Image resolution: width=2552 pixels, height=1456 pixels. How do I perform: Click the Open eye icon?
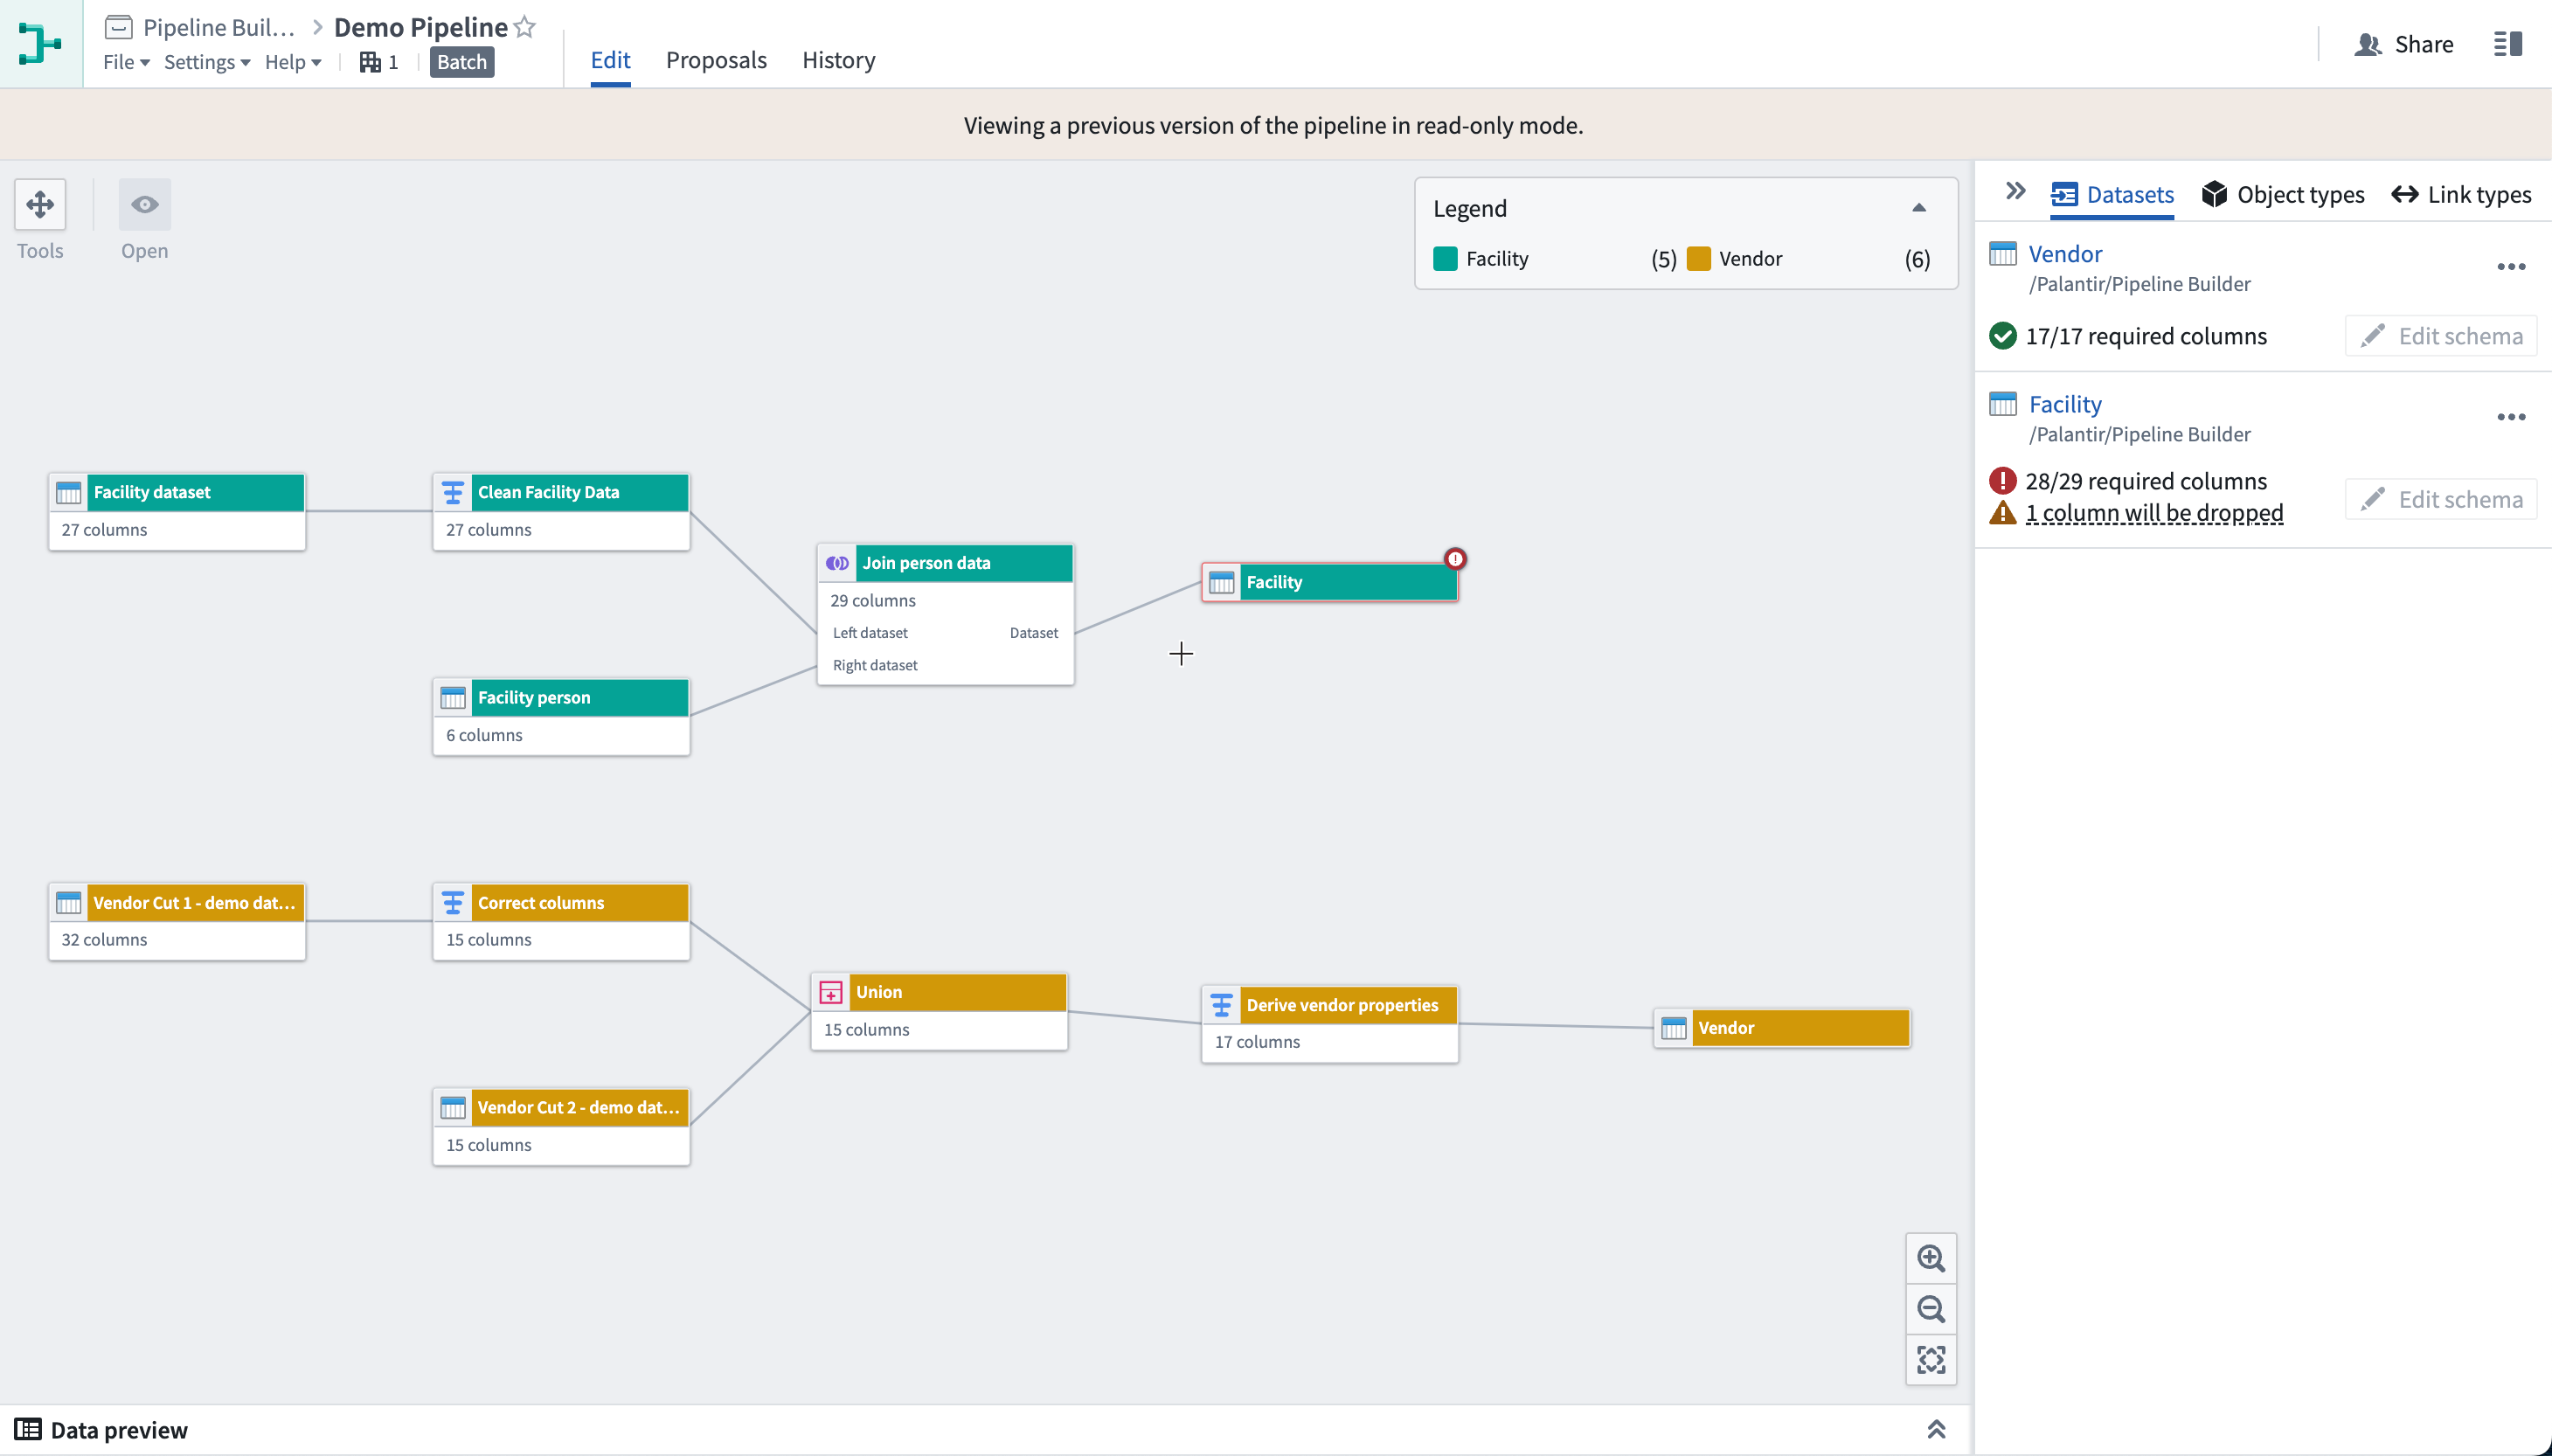pos(145,205)
